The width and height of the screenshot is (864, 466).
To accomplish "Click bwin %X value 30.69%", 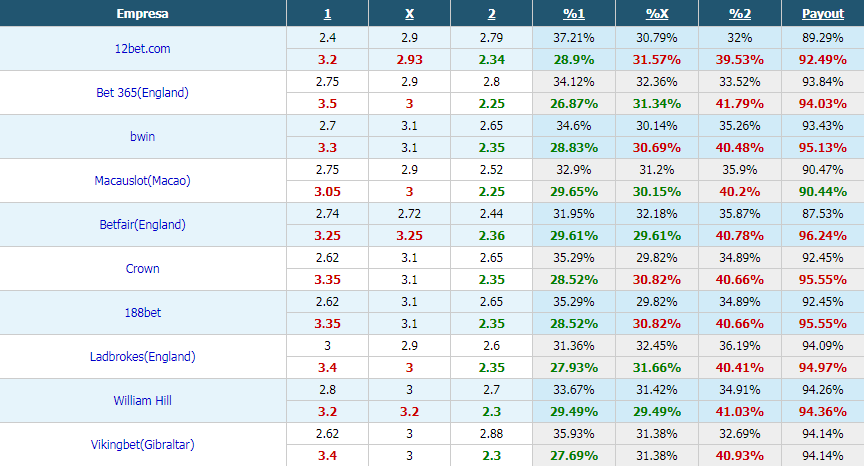I will point(657,148).
